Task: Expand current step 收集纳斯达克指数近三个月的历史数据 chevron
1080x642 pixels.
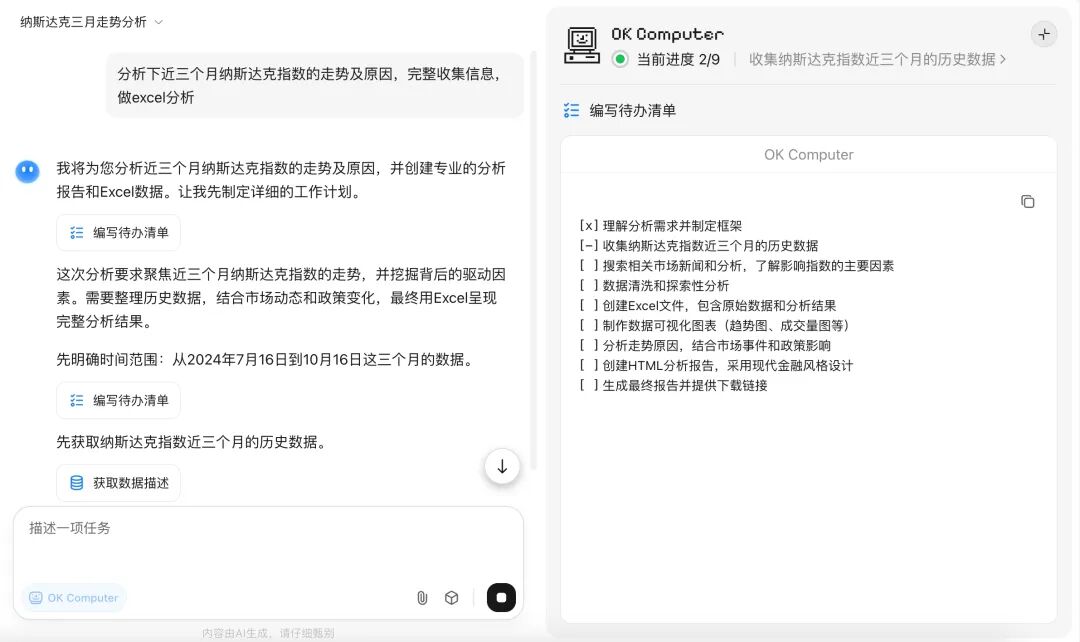Action: click(1003, 59)
